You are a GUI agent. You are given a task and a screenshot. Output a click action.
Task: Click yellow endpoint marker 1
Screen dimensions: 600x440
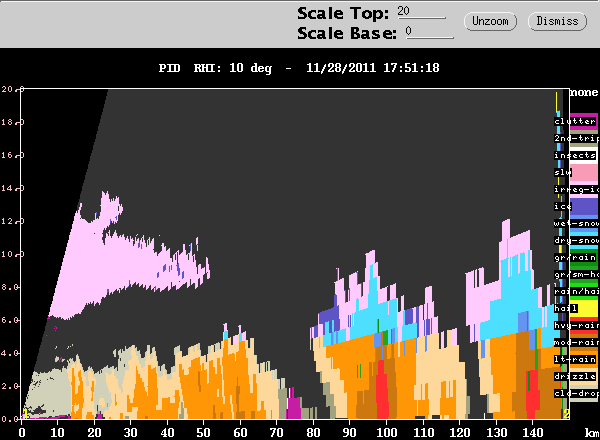[25, 414]
